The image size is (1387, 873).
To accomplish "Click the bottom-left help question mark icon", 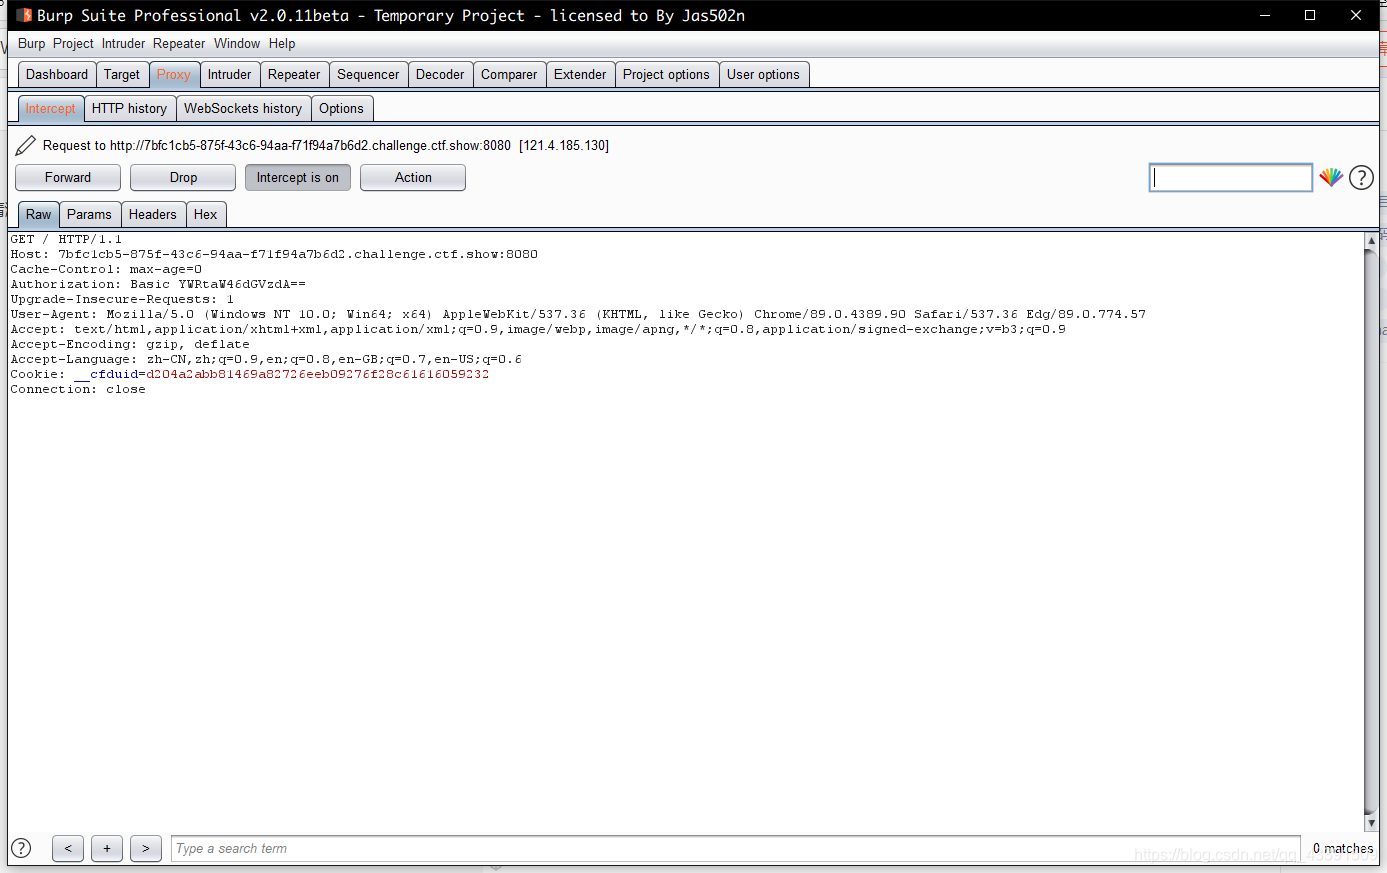I will click(21, 848).
